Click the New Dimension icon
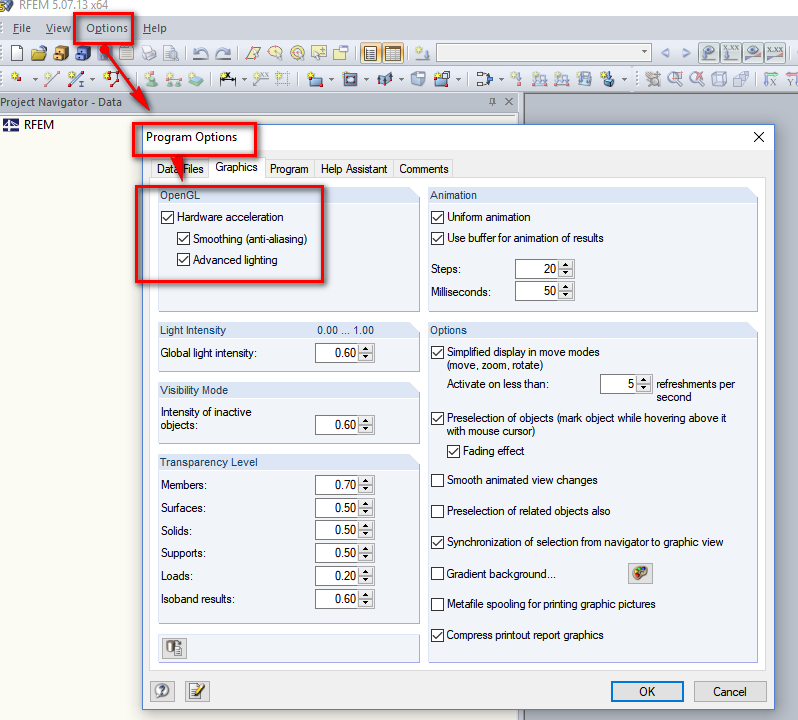 [x=227, y=79]
